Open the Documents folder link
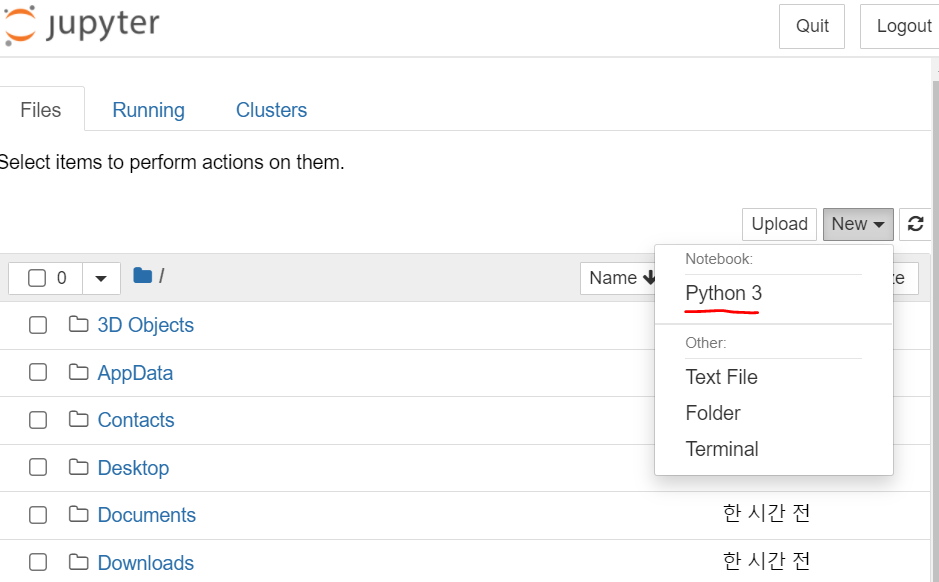The height and width of the screenshot is (582, 939). click(x=146, y=515)
